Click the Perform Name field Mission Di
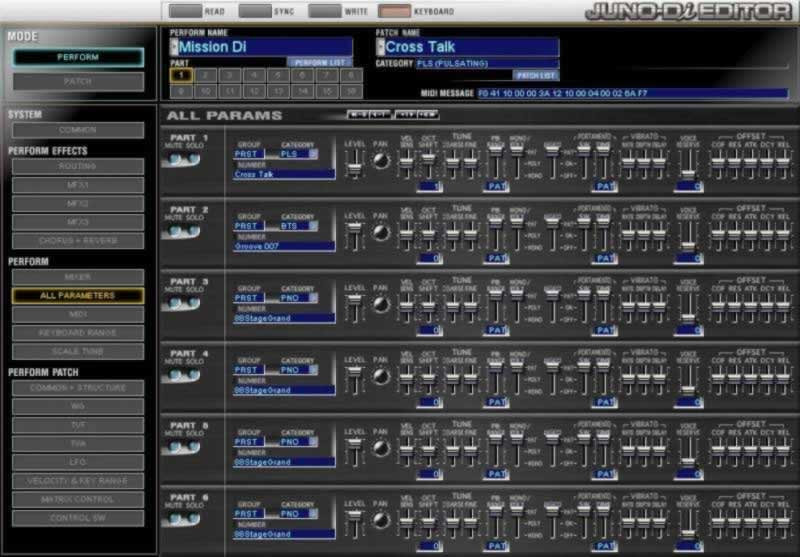This screenshot has width=800, height=557. (x=263, y=46)
